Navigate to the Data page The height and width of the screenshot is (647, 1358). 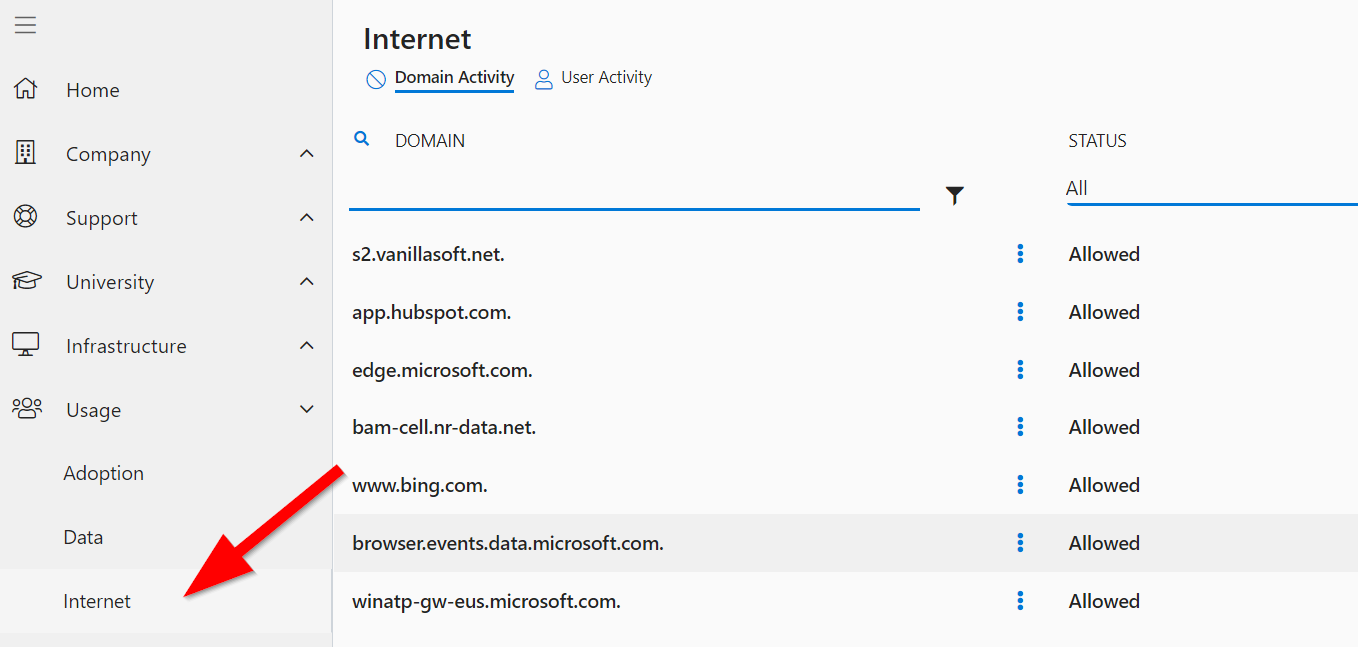(x=83, y=537)
